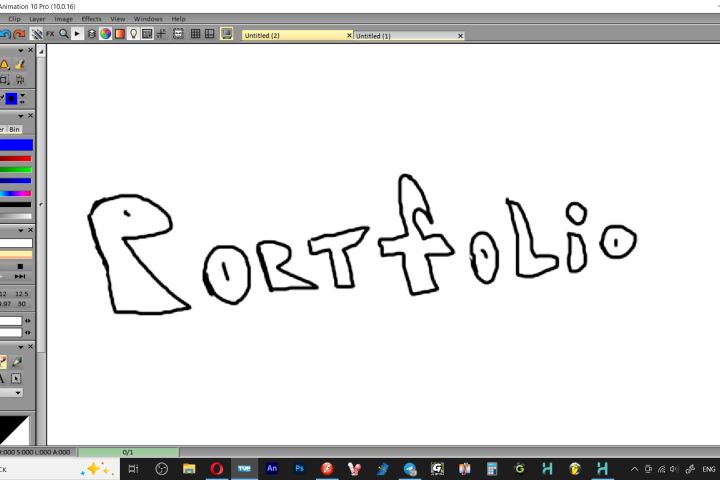Adjust the blue color slider
This screenshot has height=480, width=720.
(x=16, y=181)
